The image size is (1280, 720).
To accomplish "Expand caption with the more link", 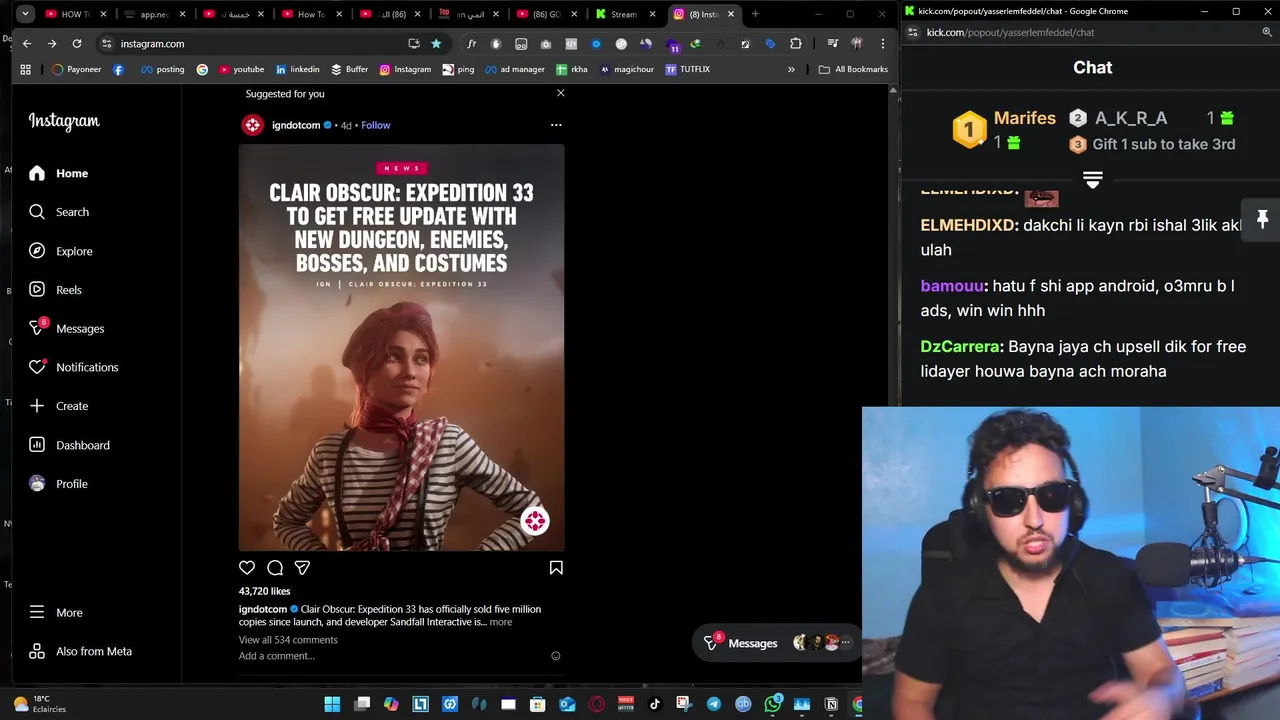I will point(501,622).
